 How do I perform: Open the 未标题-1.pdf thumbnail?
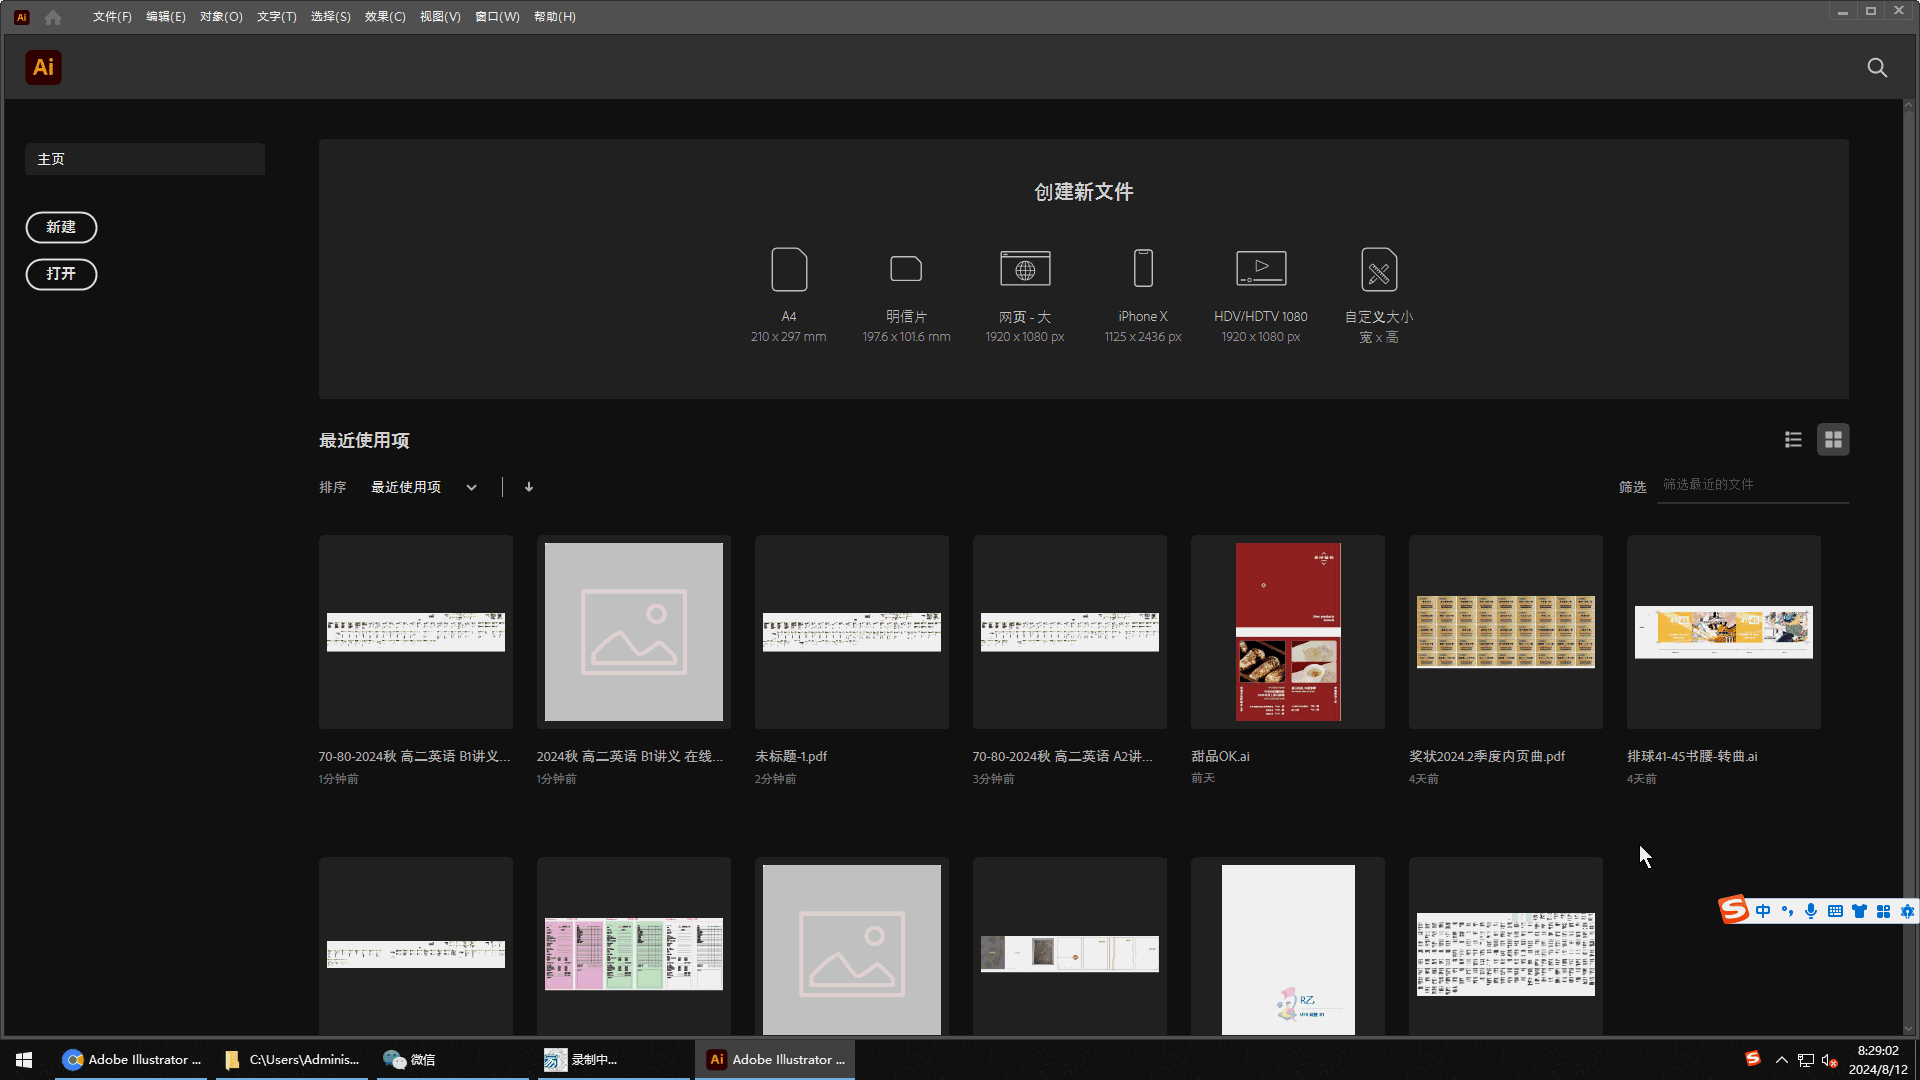click(852, 632)
